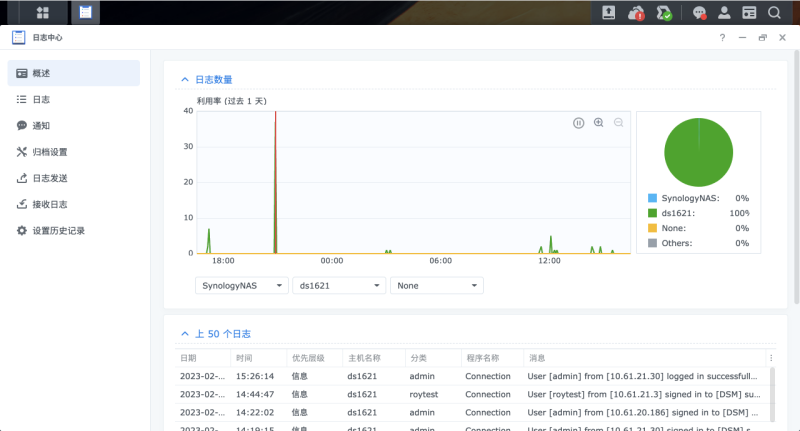Click the gray Others legend swatch

click(652, 243)
